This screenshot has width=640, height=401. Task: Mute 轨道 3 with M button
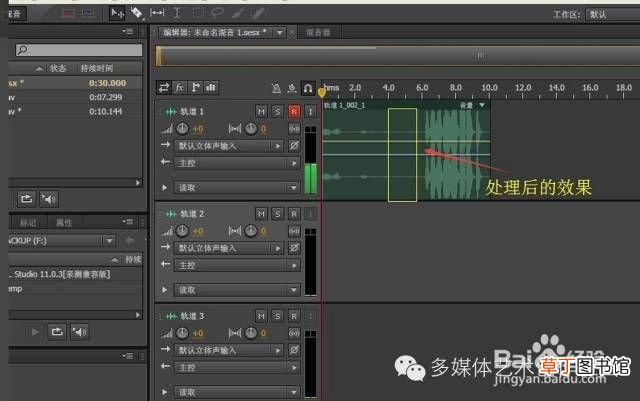click(261, 316)
